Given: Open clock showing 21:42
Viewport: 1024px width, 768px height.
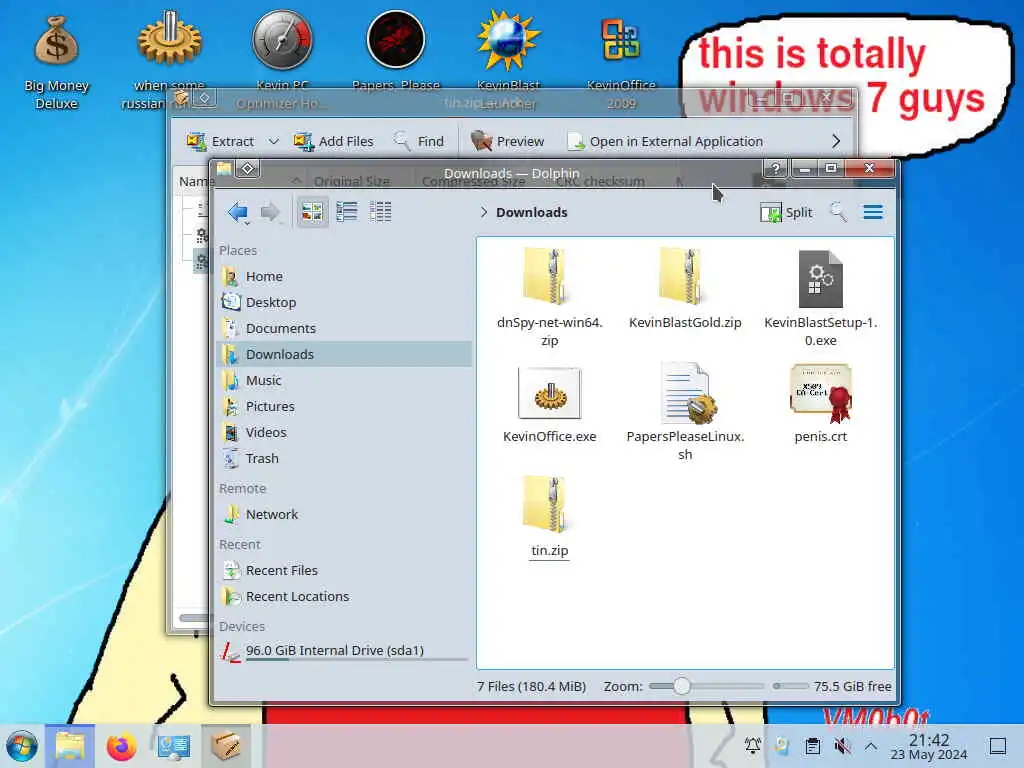Looking at the screenshot, I should pyautogui.click(x=929, y=746).
